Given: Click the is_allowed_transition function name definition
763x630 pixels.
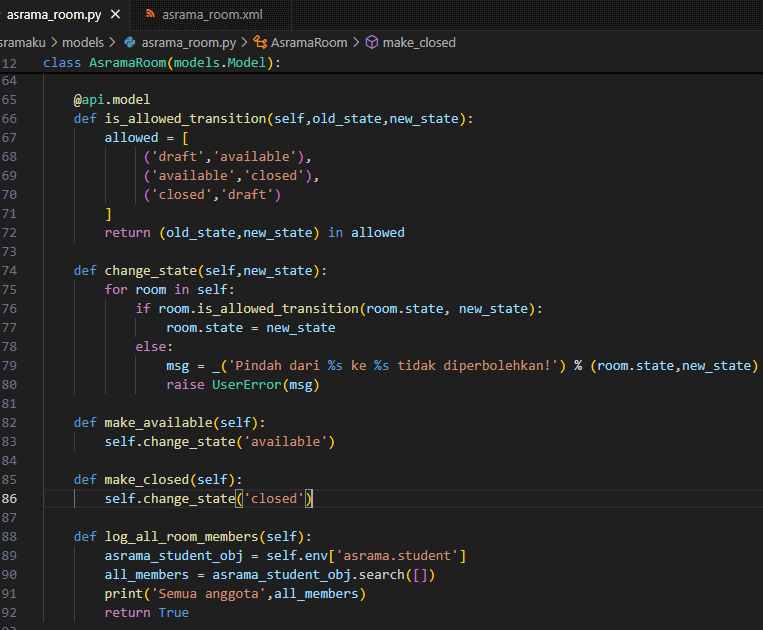Looking at the screenshot, I should 185,119.
